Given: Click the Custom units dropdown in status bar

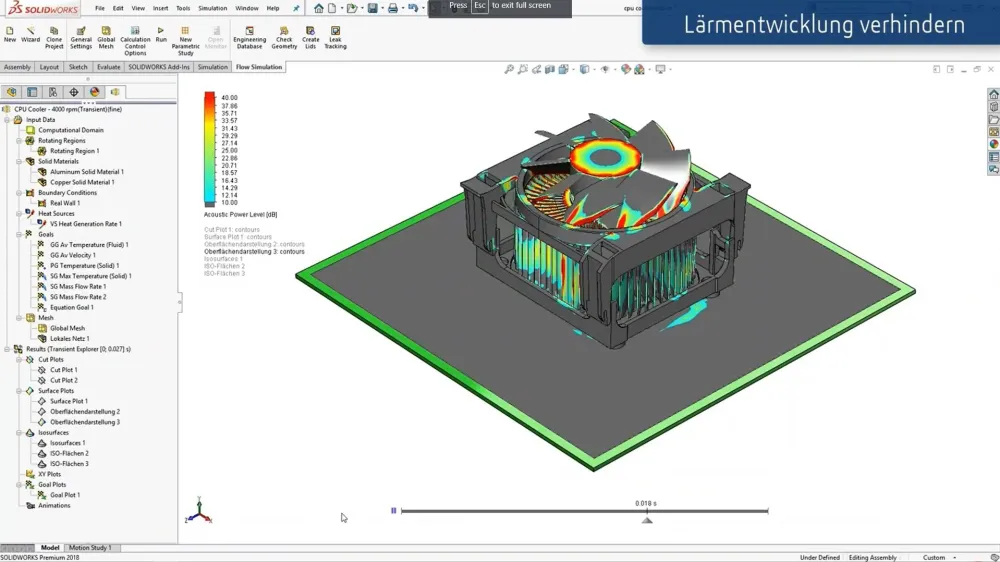Looking at the screenshot, I should coord(939,558).
